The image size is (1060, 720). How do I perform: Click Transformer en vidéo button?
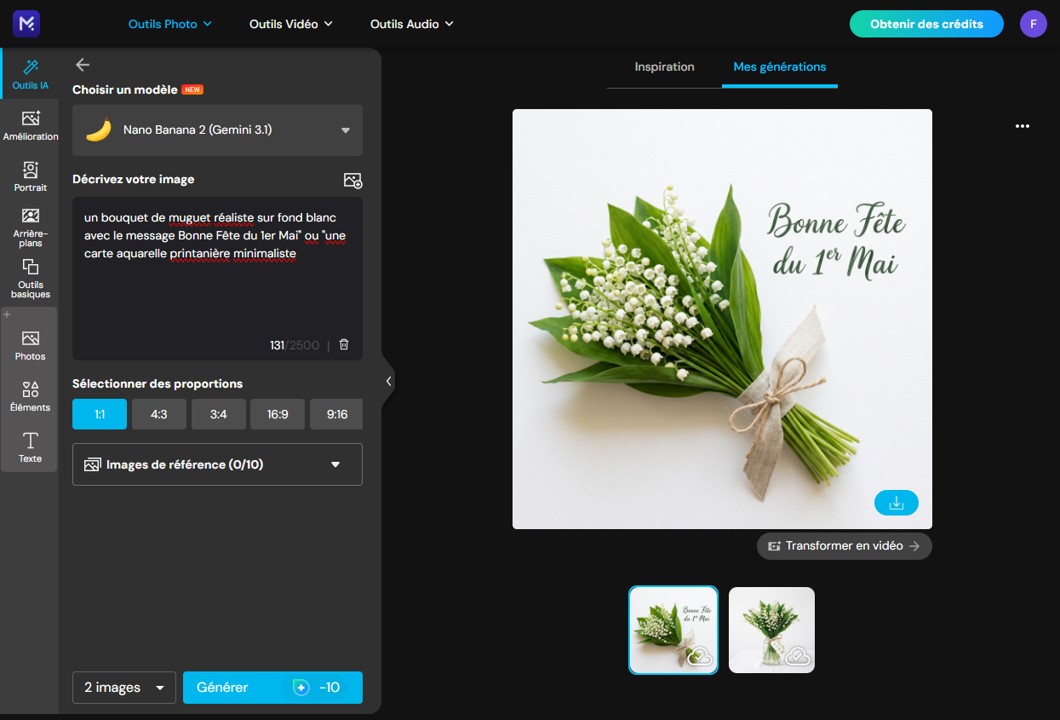point(844,546)
